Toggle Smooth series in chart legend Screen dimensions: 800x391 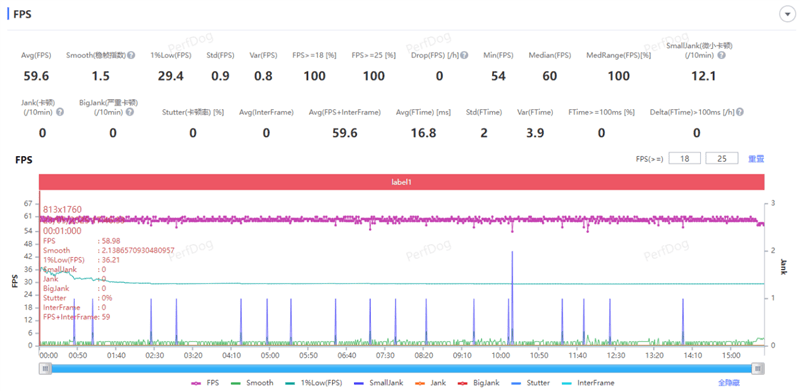252,382
